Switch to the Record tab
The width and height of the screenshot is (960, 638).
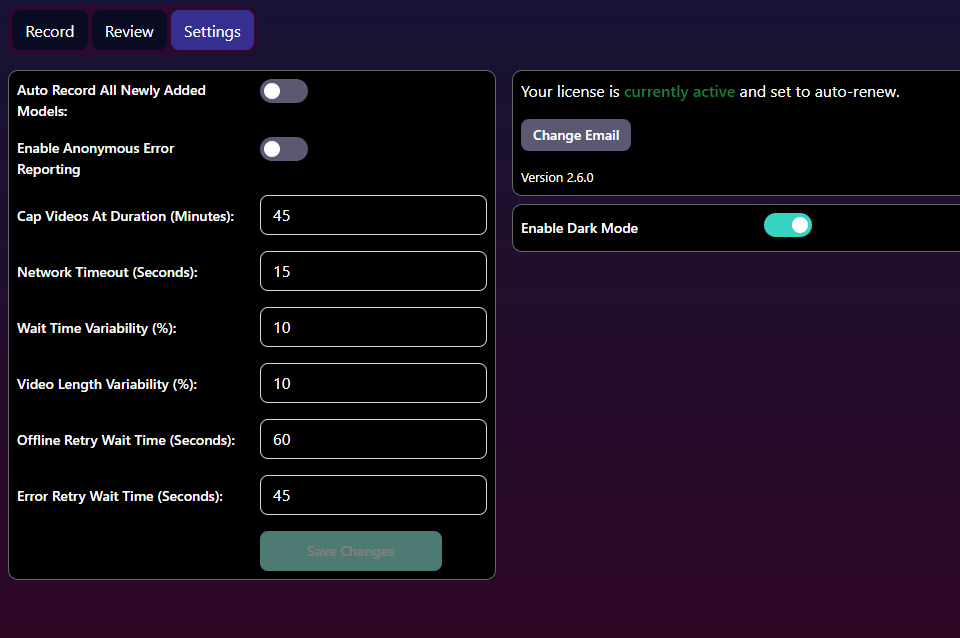coord(49,30)
